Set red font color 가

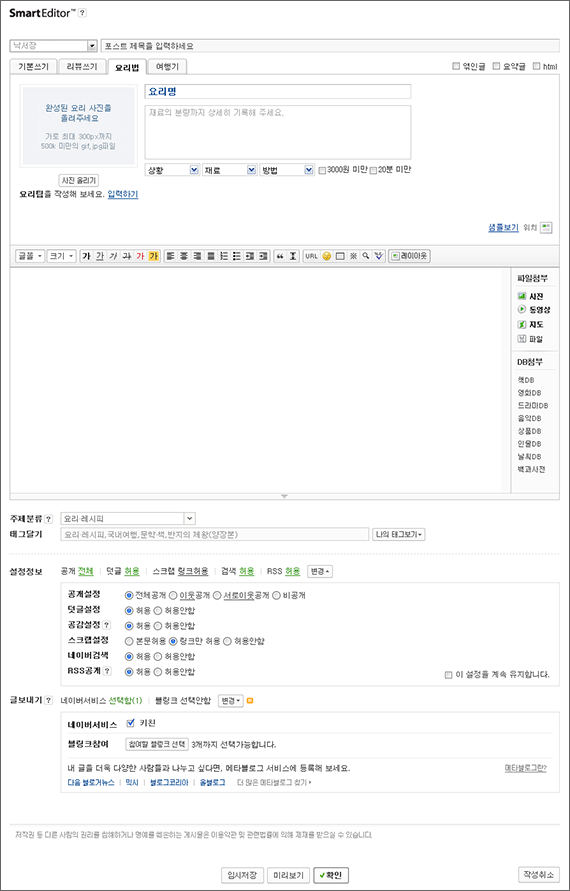pos(140,256)
